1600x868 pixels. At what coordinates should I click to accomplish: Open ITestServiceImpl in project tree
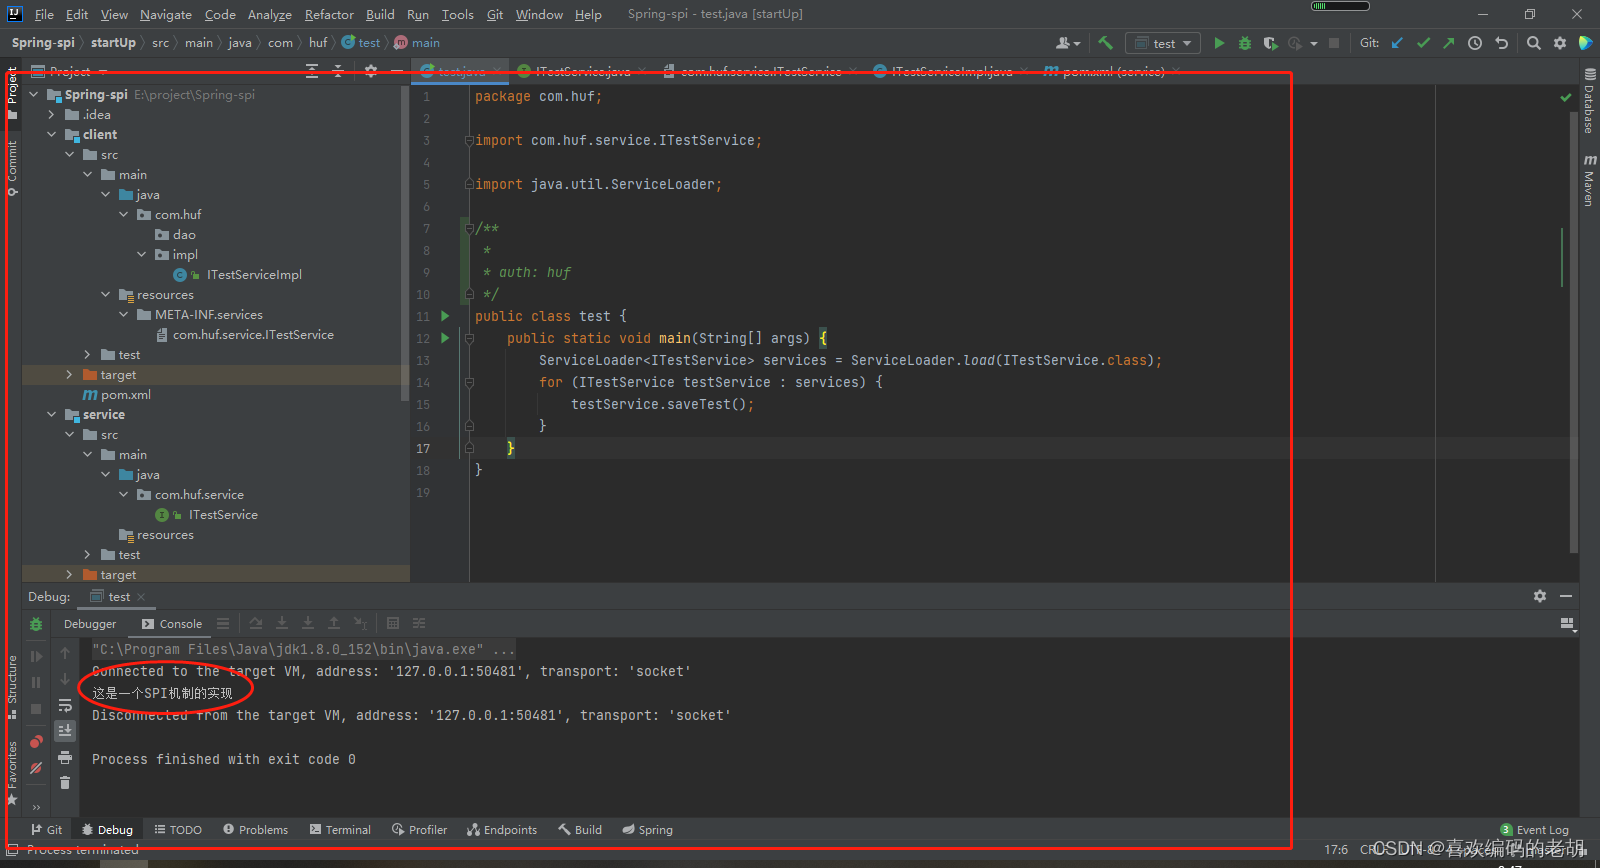pos(254,274)
